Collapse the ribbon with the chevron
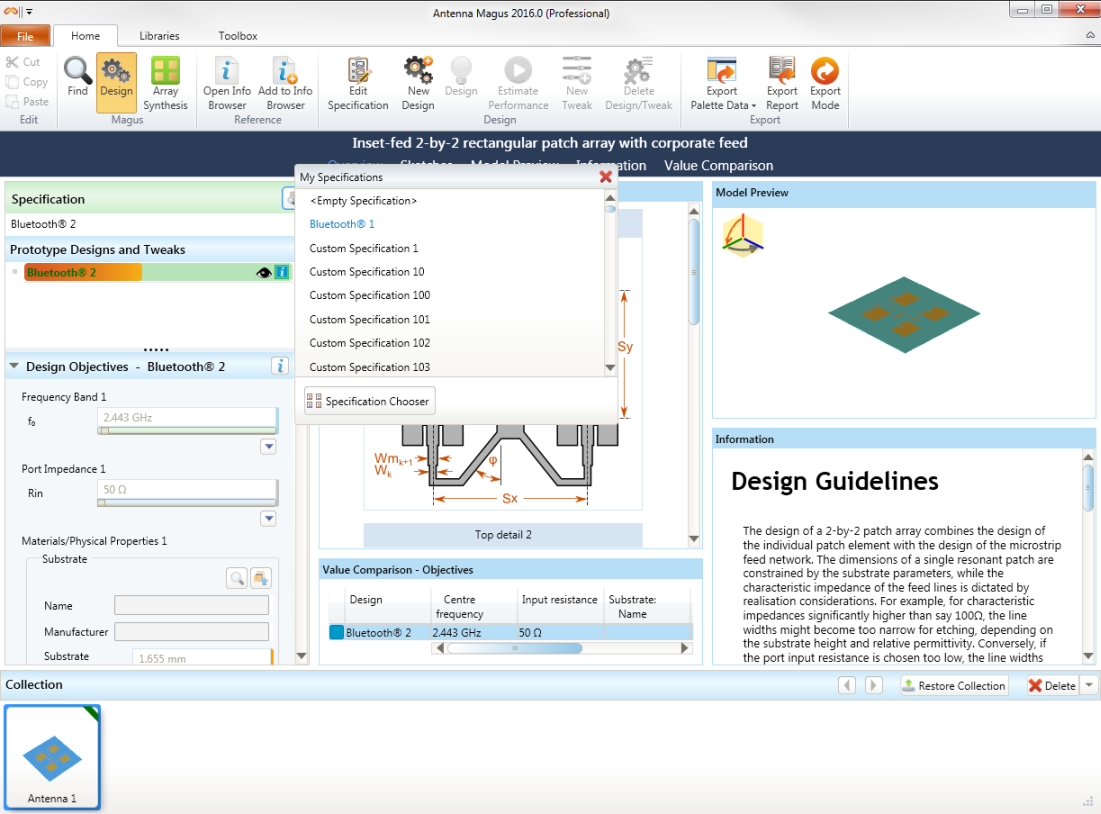Screen dimensions: 1101x814 pyautogui.click(x=1090, y=35)
